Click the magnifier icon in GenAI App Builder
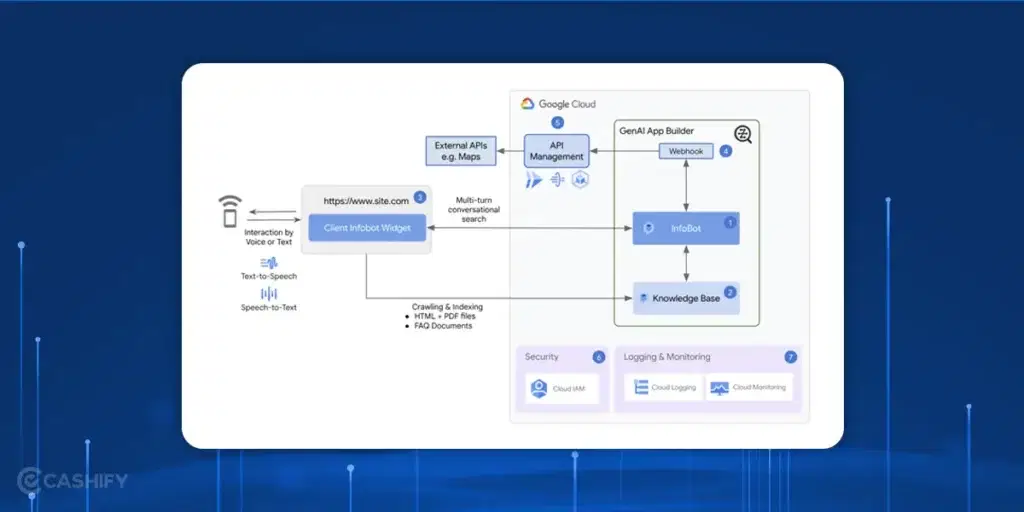 pyautogui.click(x=743, y=135)
